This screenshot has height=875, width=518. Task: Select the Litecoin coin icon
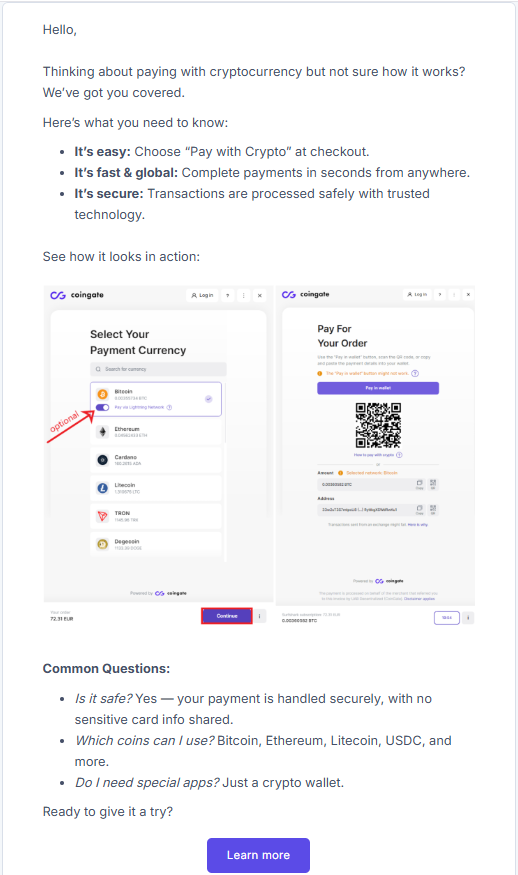pos(102,488)
